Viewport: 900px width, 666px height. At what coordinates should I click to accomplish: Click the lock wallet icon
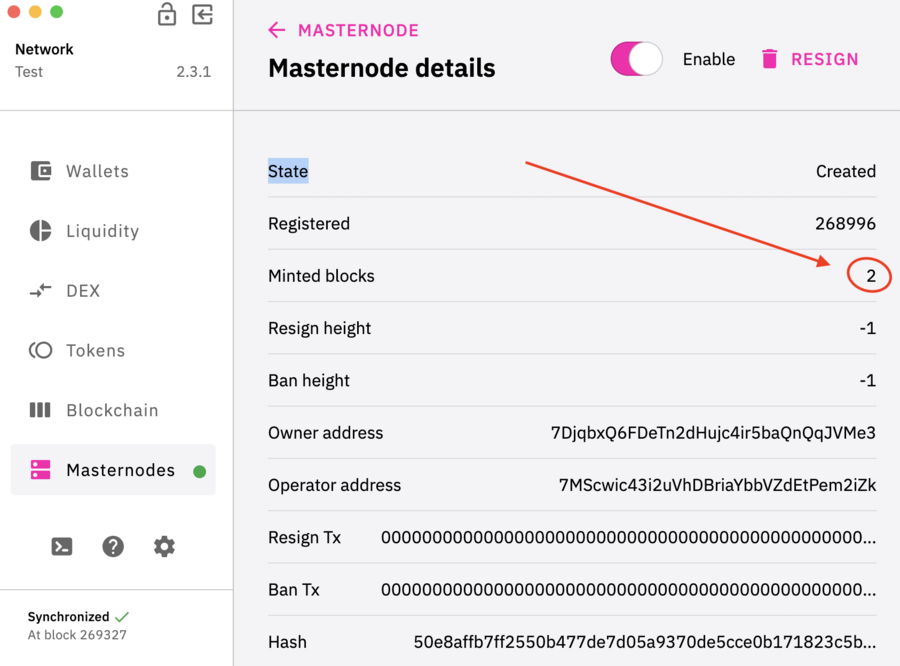point(167,14)
